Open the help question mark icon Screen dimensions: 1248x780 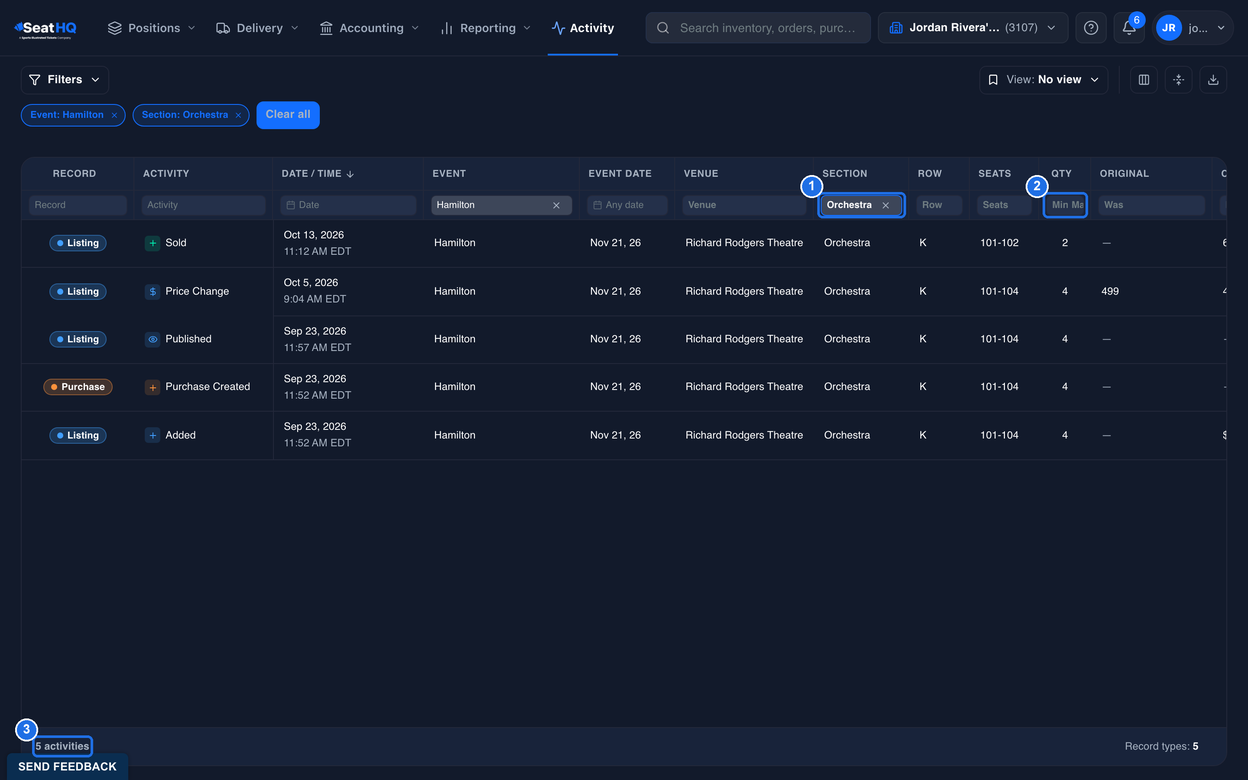1091,28
